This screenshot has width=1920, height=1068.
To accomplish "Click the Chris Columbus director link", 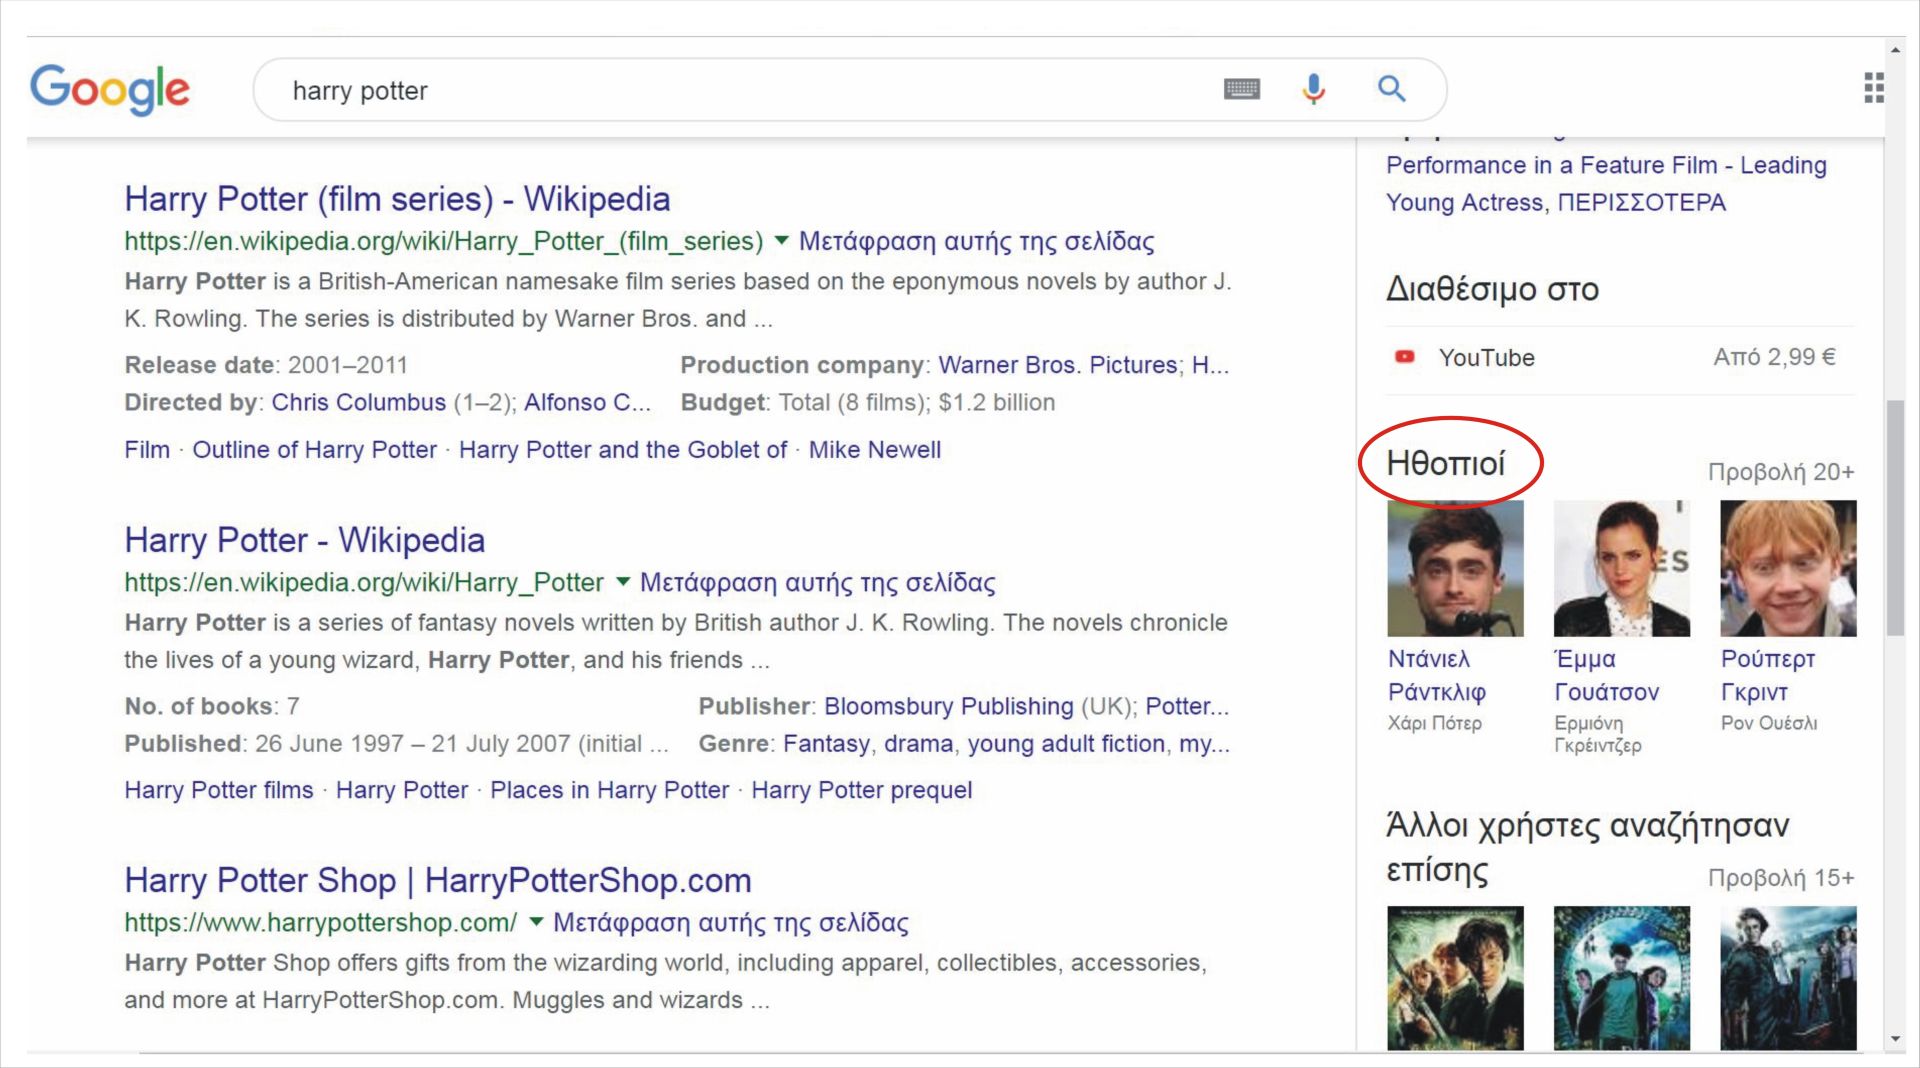I will (x=358, y=402).
